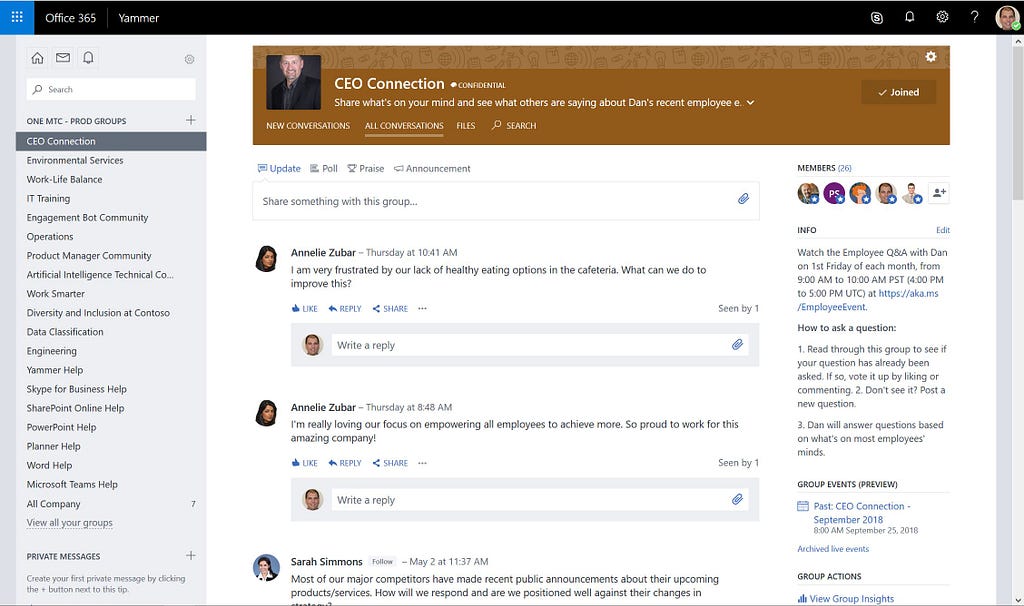
Task: Reply to the empowering employees post
Action: pyautogui.click(x=345, y=463)
